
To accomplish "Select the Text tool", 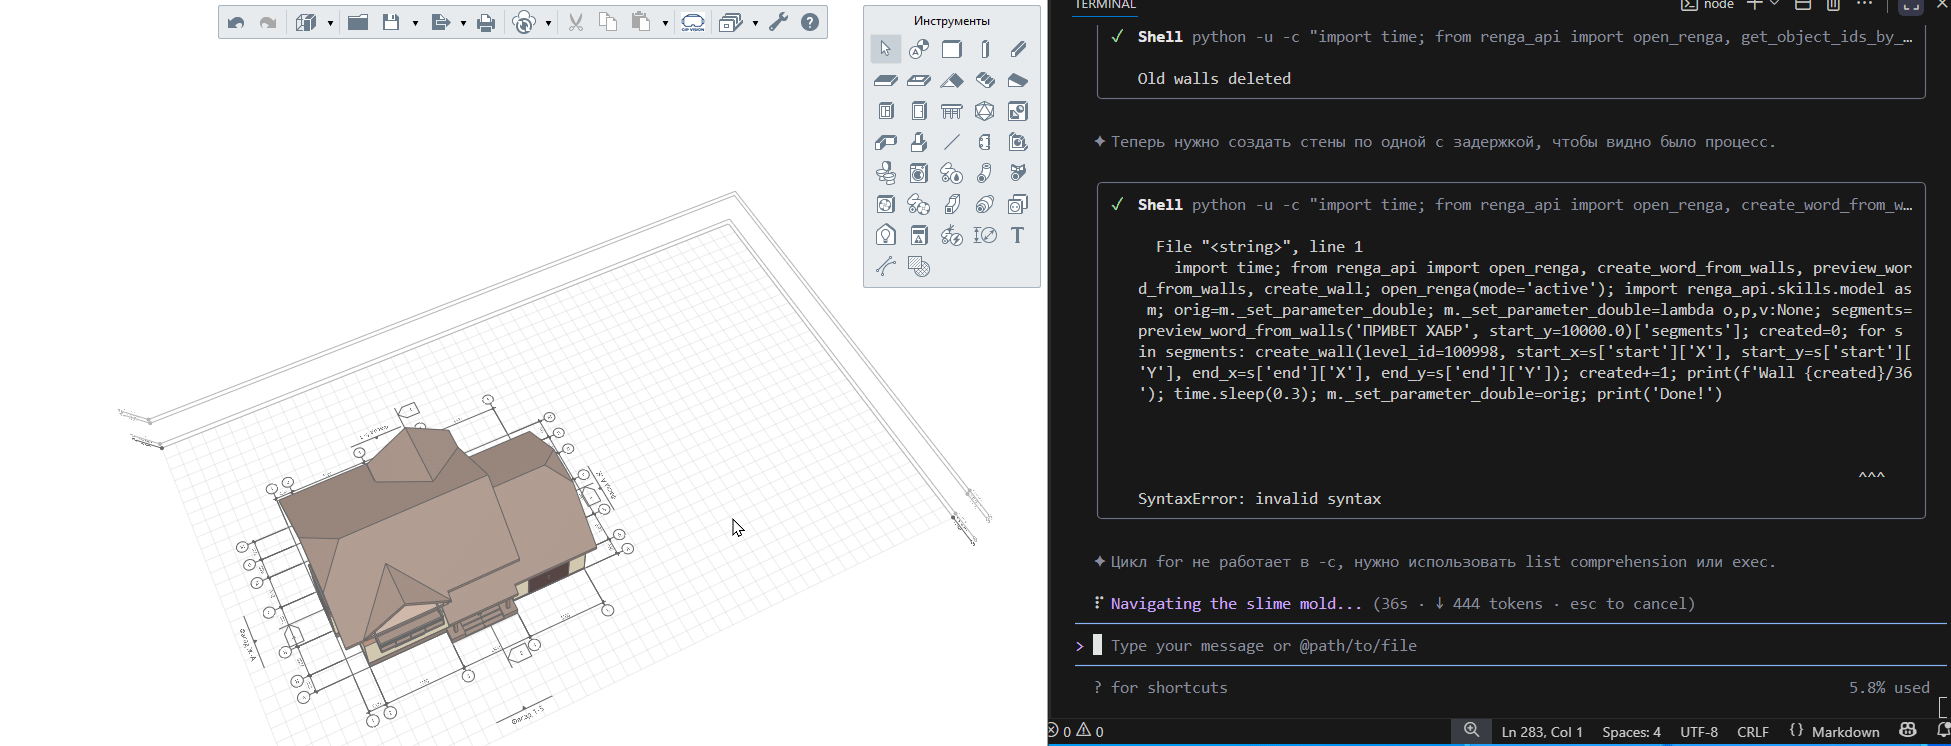I will click(x=1017, y=235).
